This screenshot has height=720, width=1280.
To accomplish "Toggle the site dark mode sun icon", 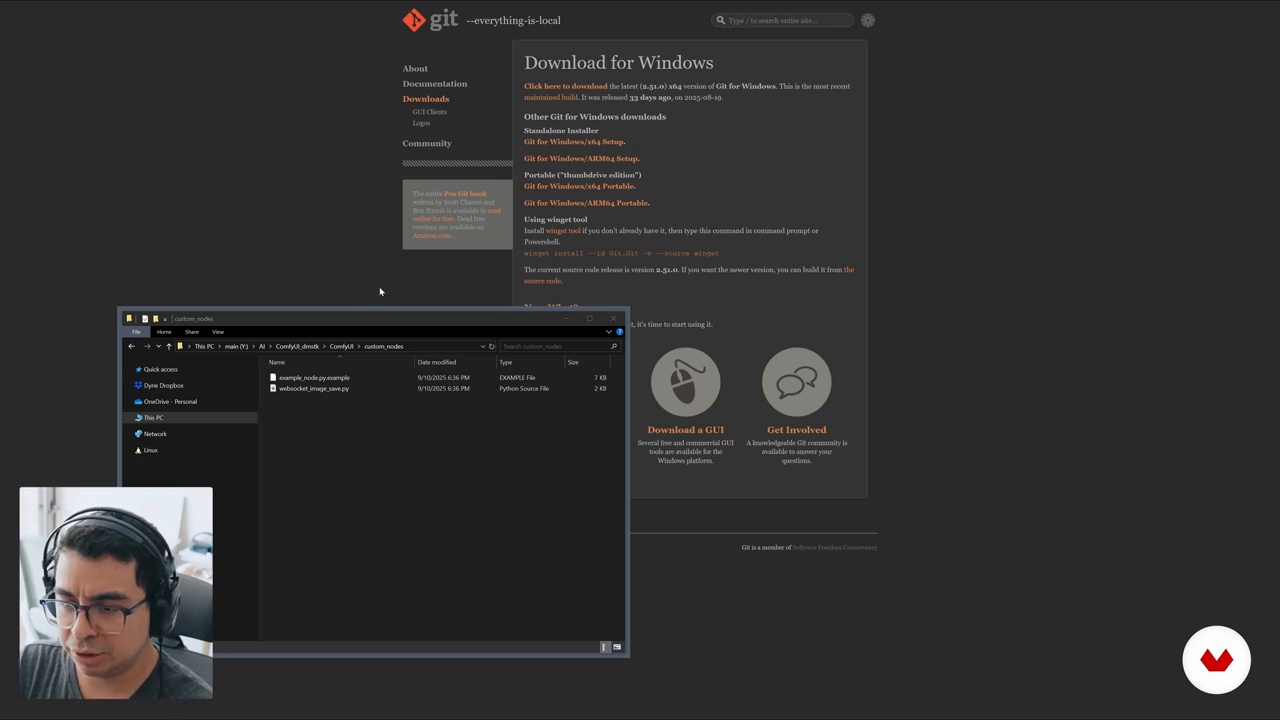I will (x=868, y=20).
